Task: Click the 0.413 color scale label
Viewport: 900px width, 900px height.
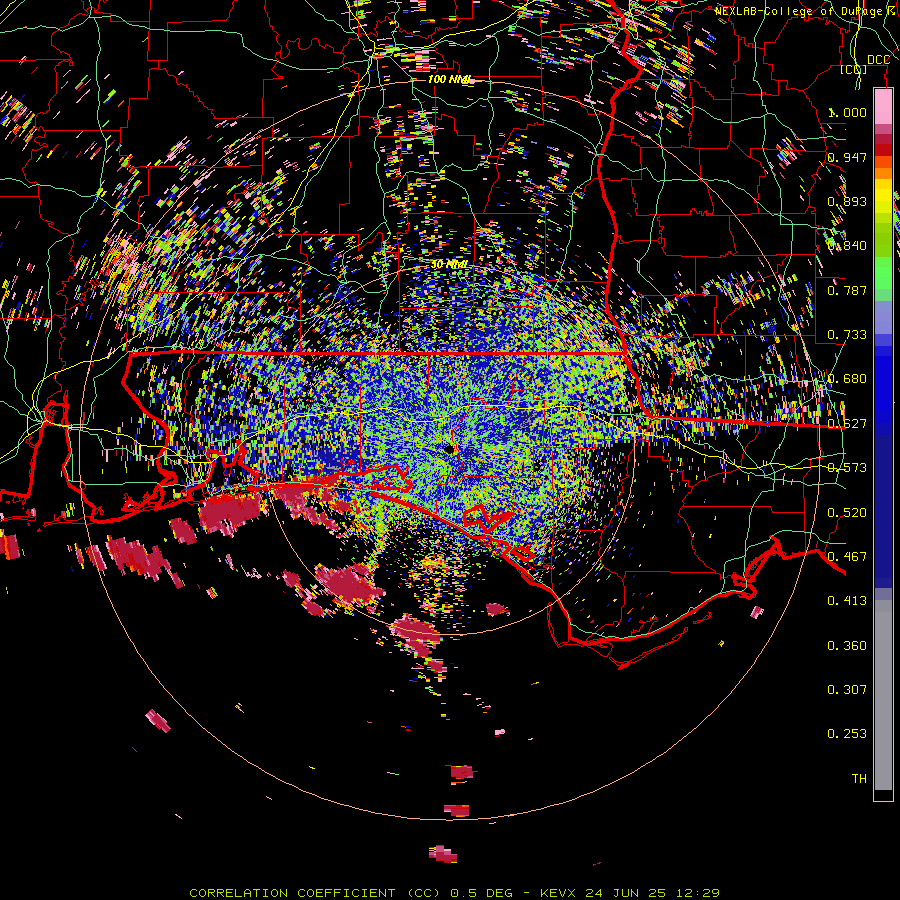Action: [847, 601]
